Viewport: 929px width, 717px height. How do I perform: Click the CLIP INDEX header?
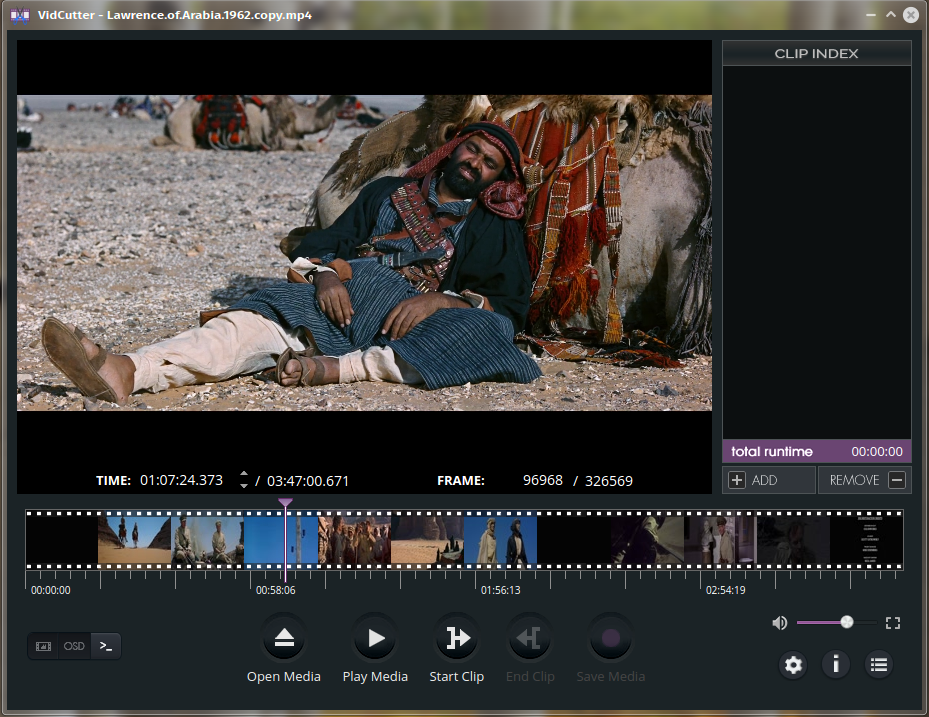816,53
